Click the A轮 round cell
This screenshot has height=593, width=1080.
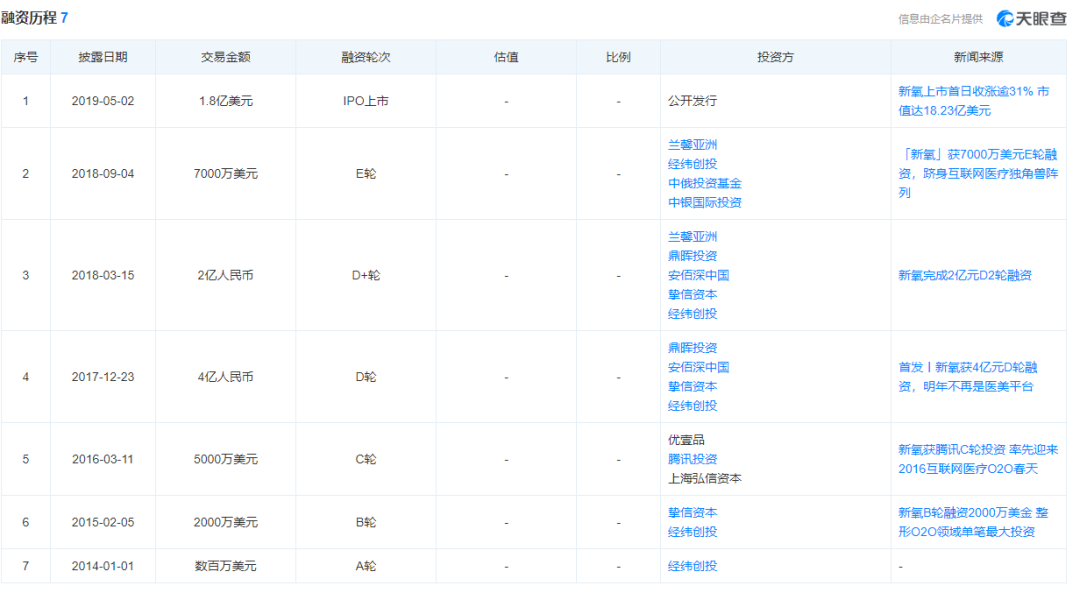point(366,565)
